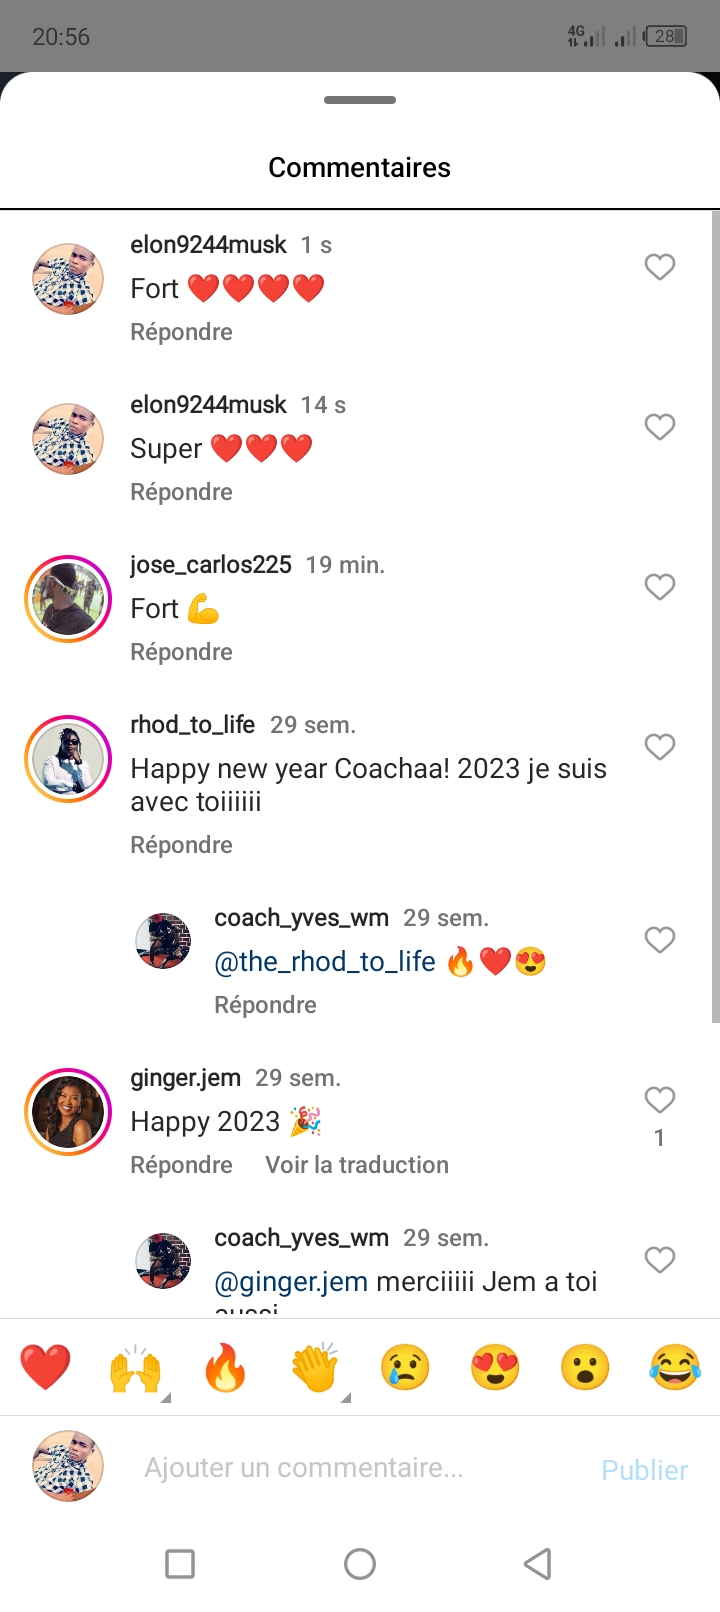
Task: Tap the comments sheet drag handle
Action: (x=360, y=100)
